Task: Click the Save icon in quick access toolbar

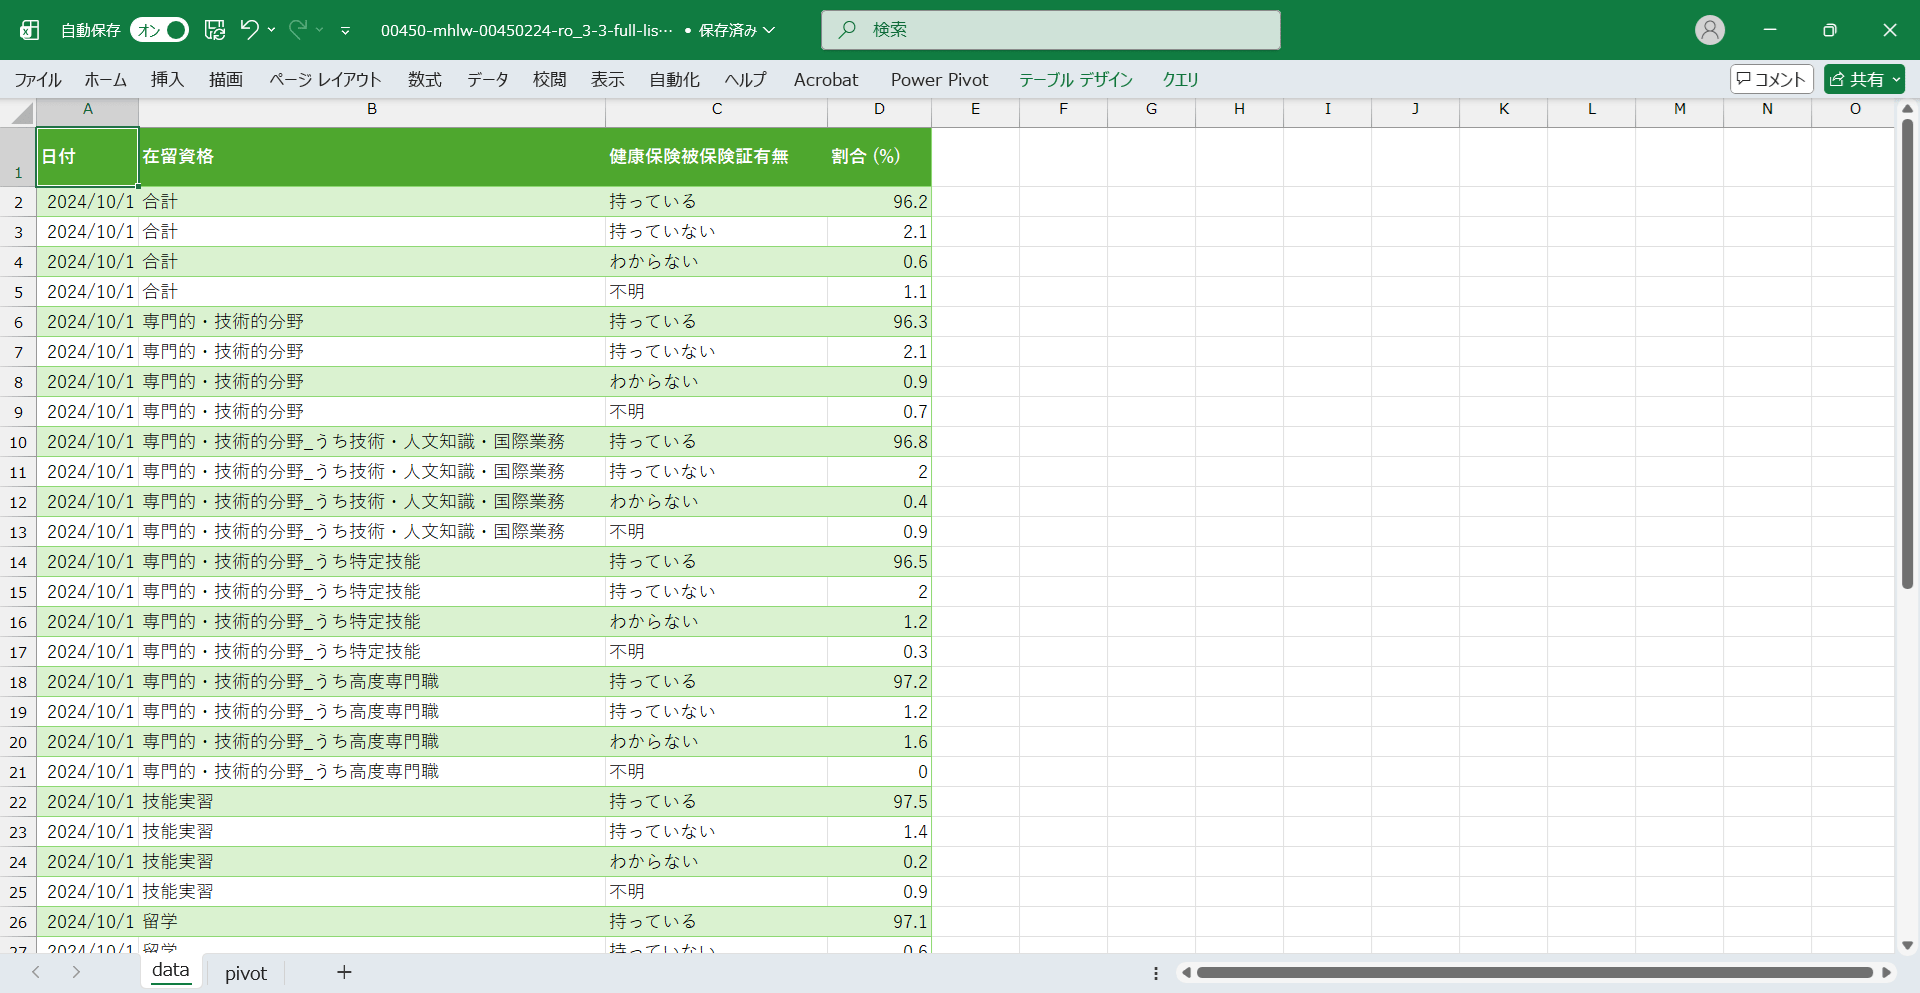Action: coord(215,30)
